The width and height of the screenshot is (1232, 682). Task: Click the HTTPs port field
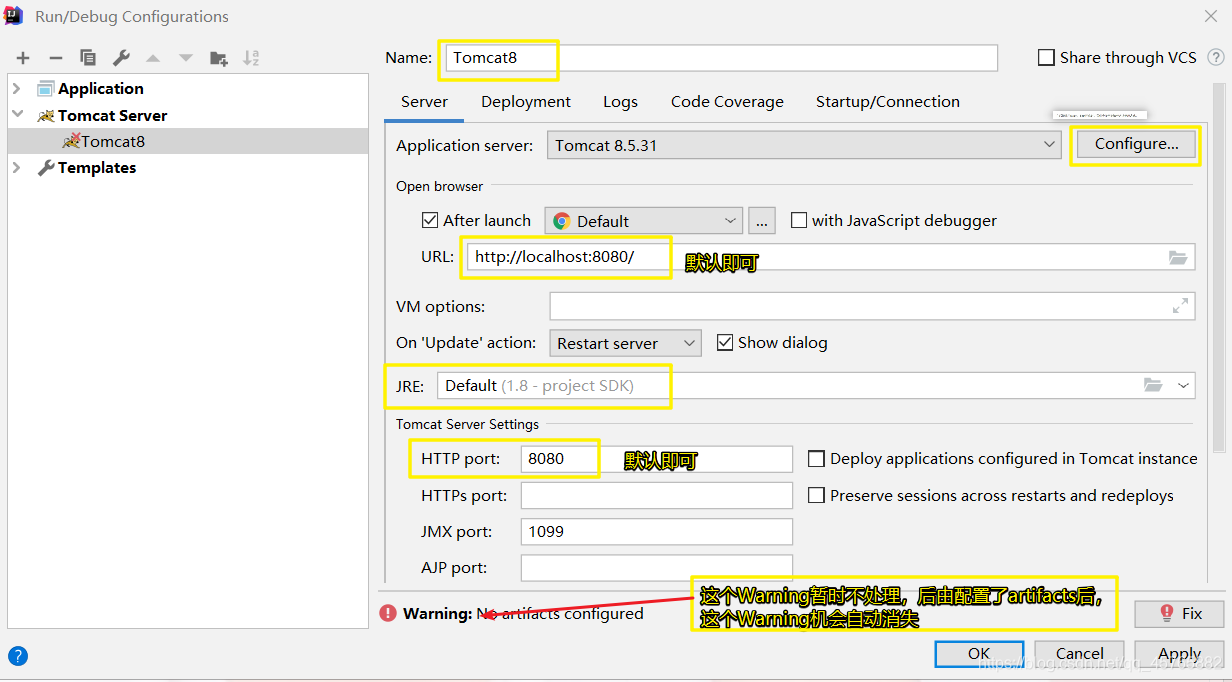click(657, 495)
